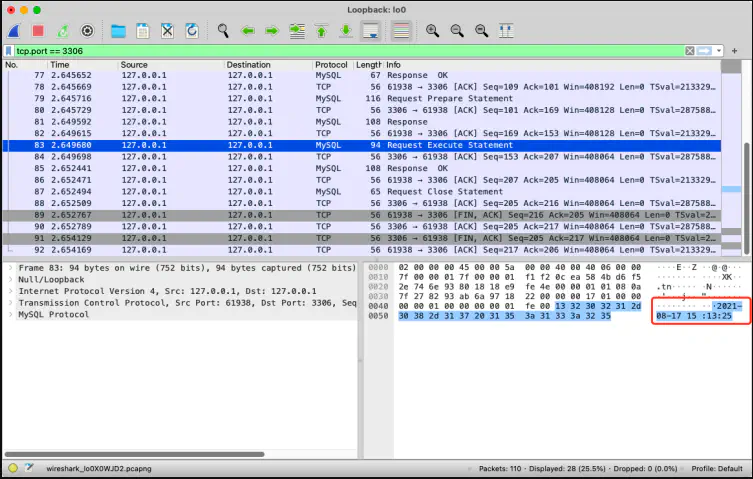Click the expert information yellow circle
This screenshot has height=479, width=753.
[13, 468]
